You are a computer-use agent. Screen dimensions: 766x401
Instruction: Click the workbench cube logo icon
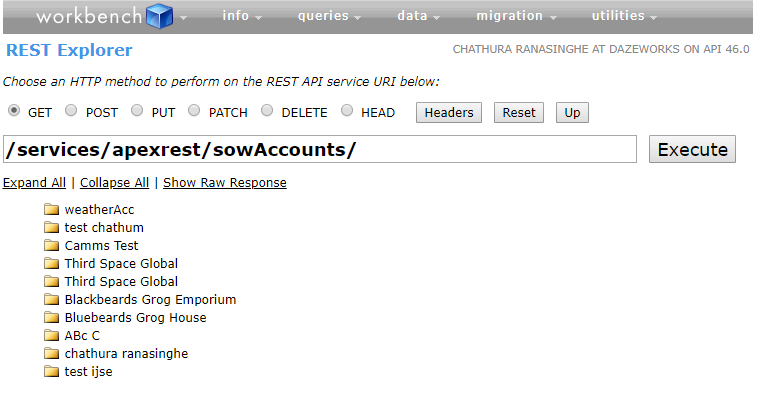[x=160, y=16]
